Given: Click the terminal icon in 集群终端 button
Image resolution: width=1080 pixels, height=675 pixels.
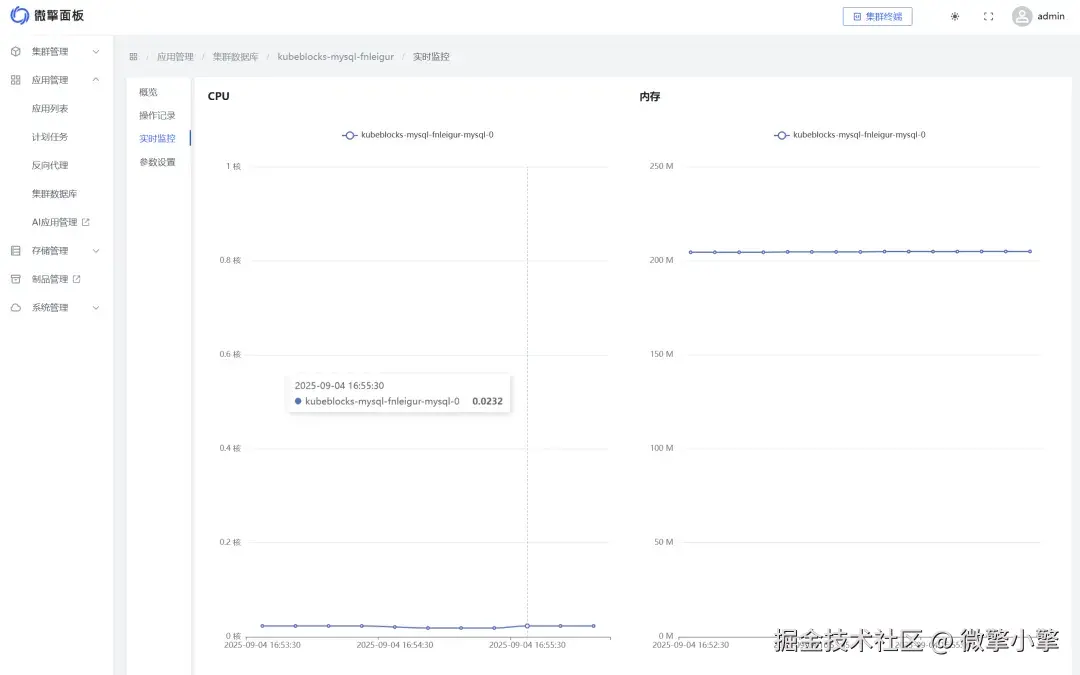Looking at the screenshot, I should coord(857,17).
